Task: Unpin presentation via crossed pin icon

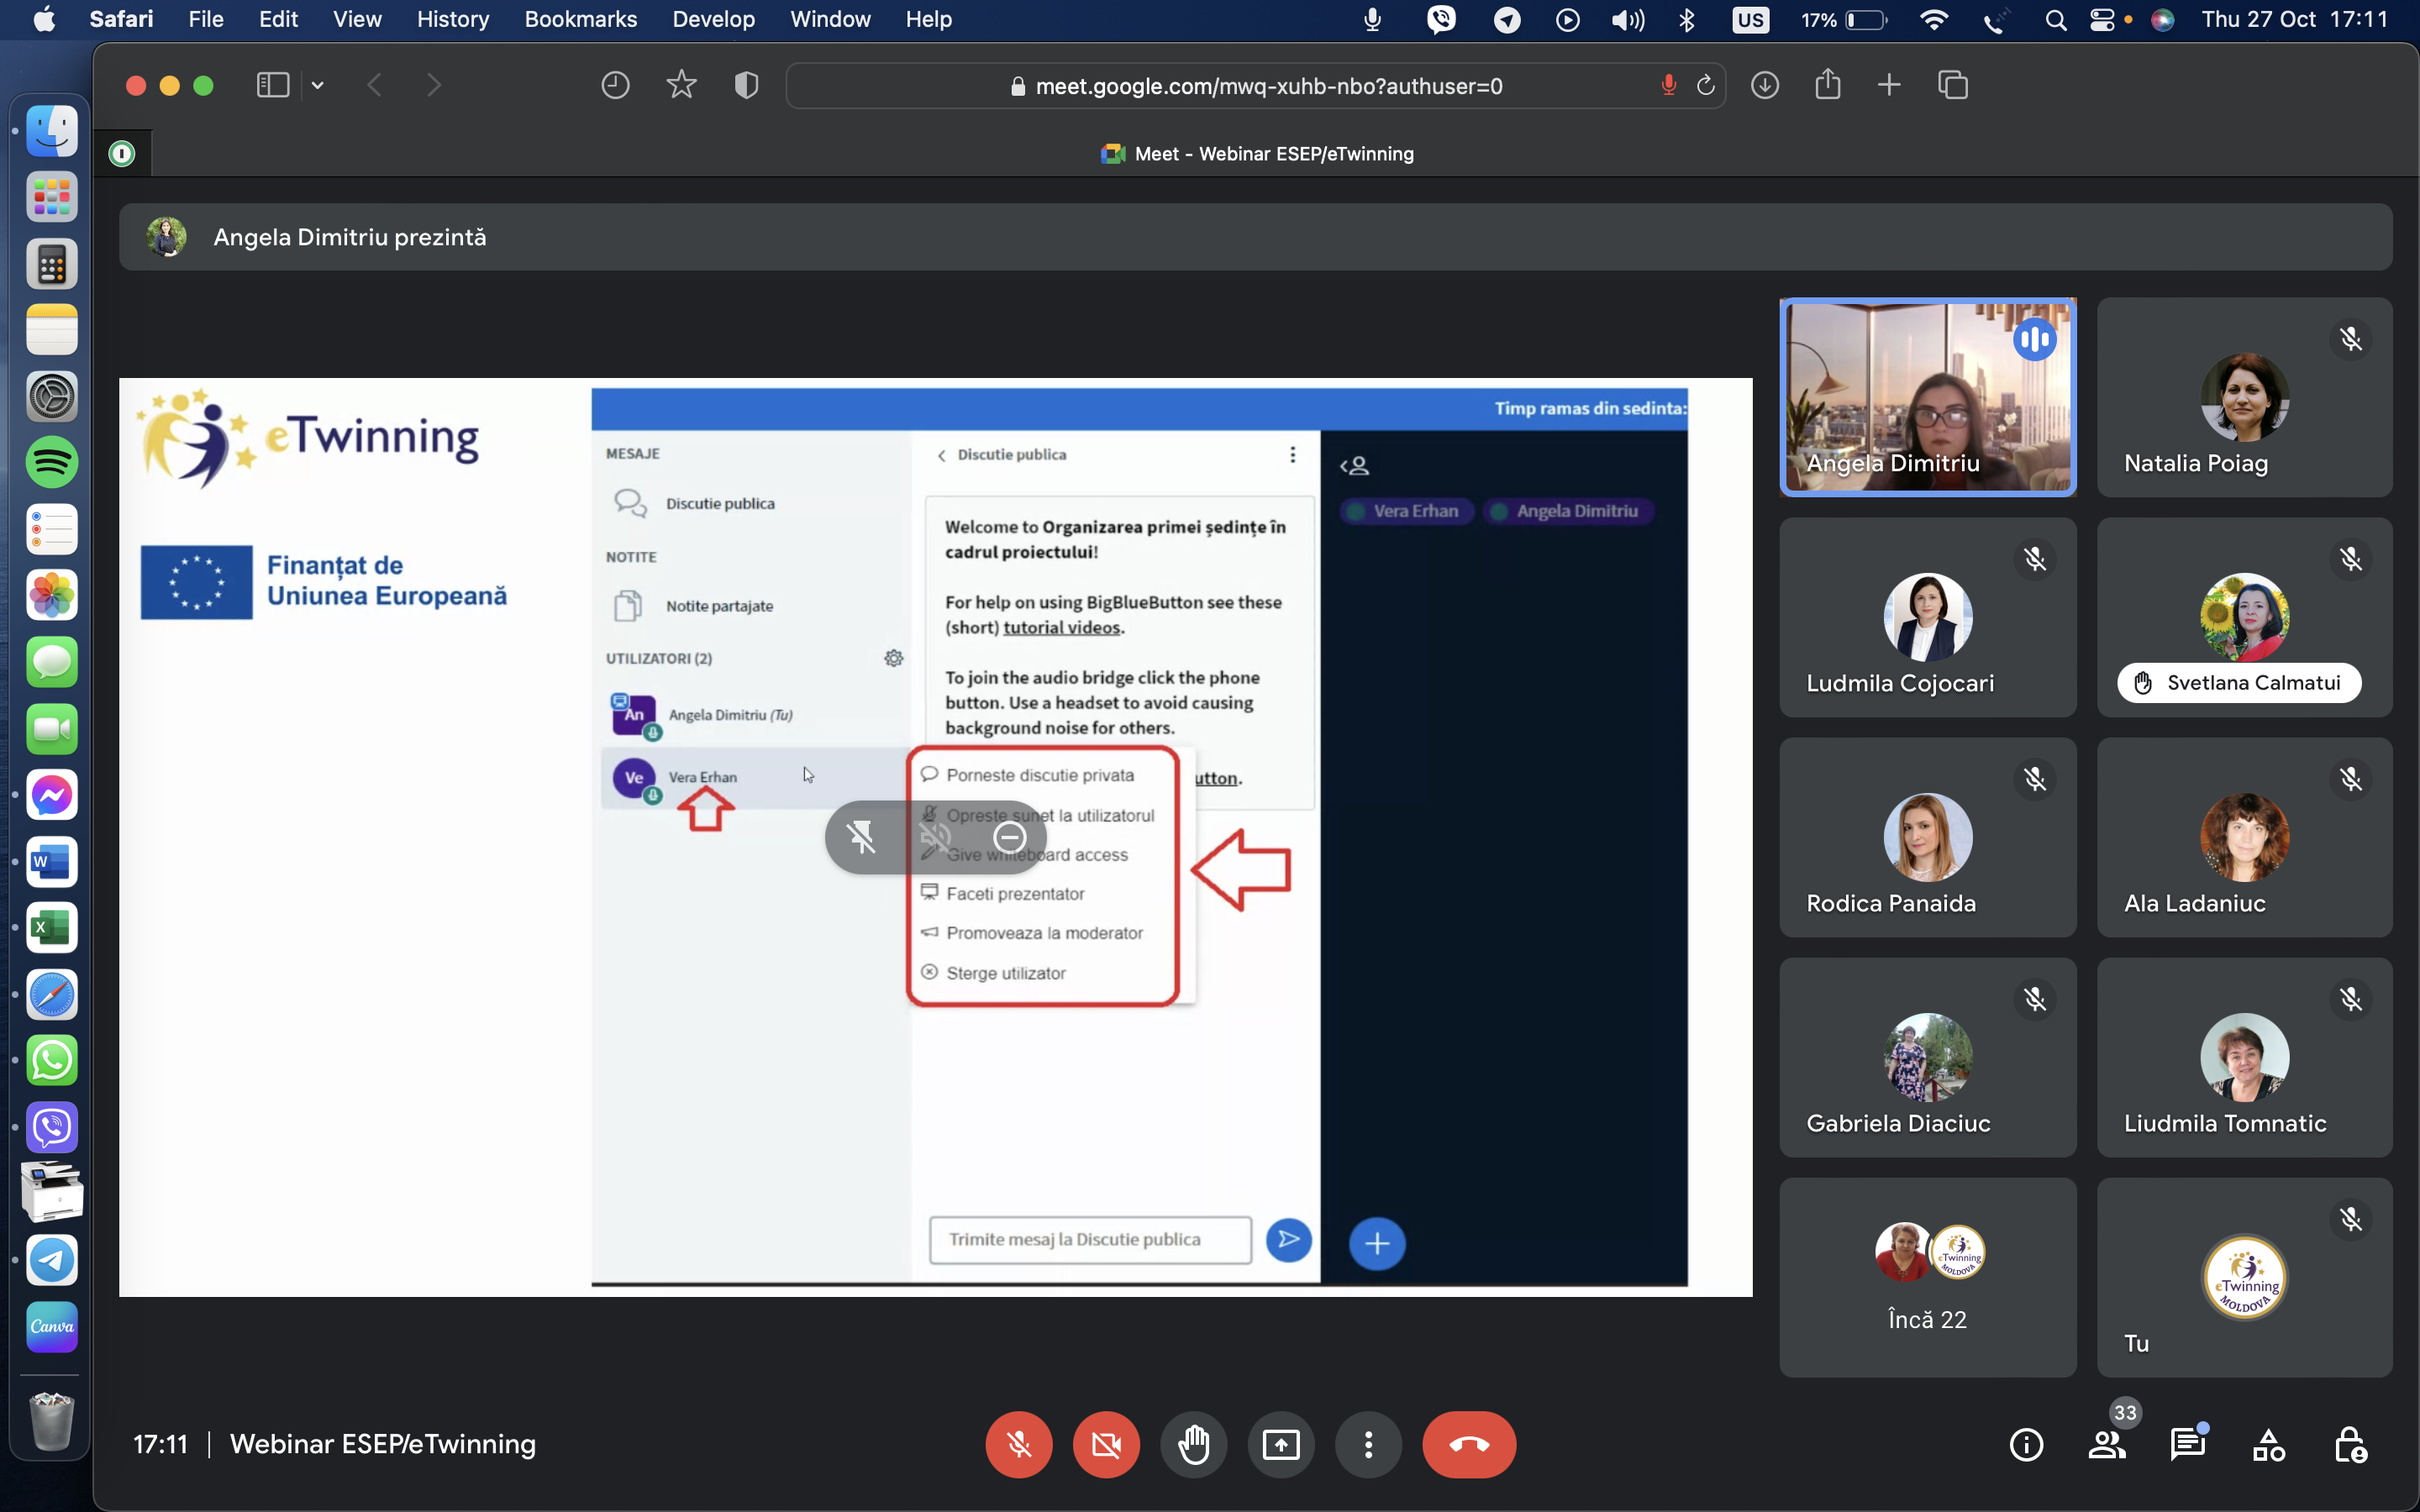Action: point(861,837)
